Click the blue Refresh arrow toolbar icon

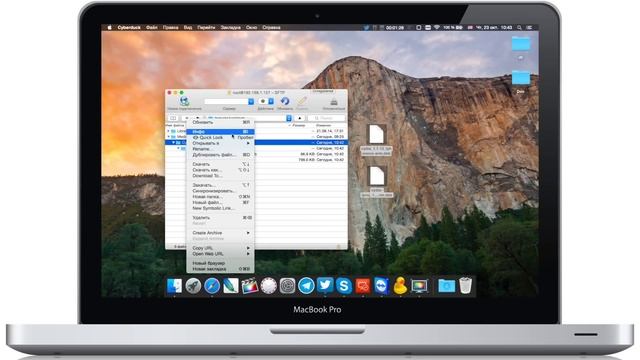pyautogui.click(x=285, y=101)
